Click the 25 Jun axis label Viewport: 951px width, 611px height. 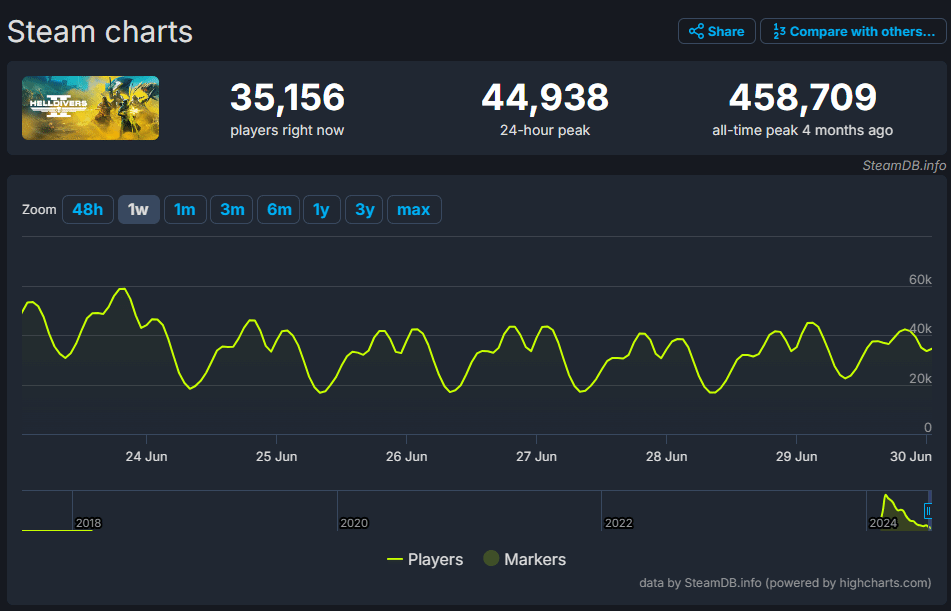tap(277, 456)
